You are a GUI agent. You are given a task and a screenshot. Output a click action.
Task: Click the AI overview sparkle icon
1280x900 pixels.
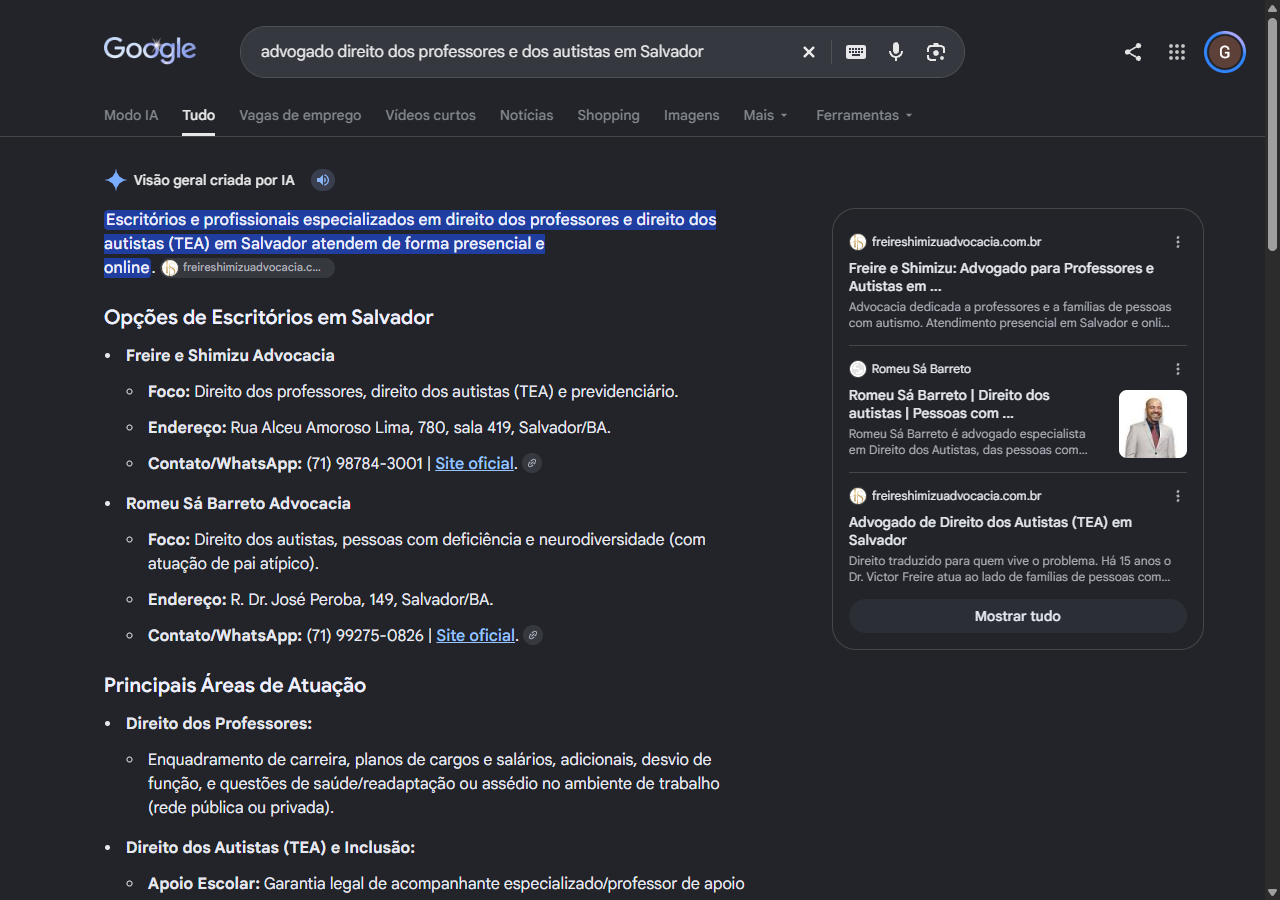tap(116, 180)
